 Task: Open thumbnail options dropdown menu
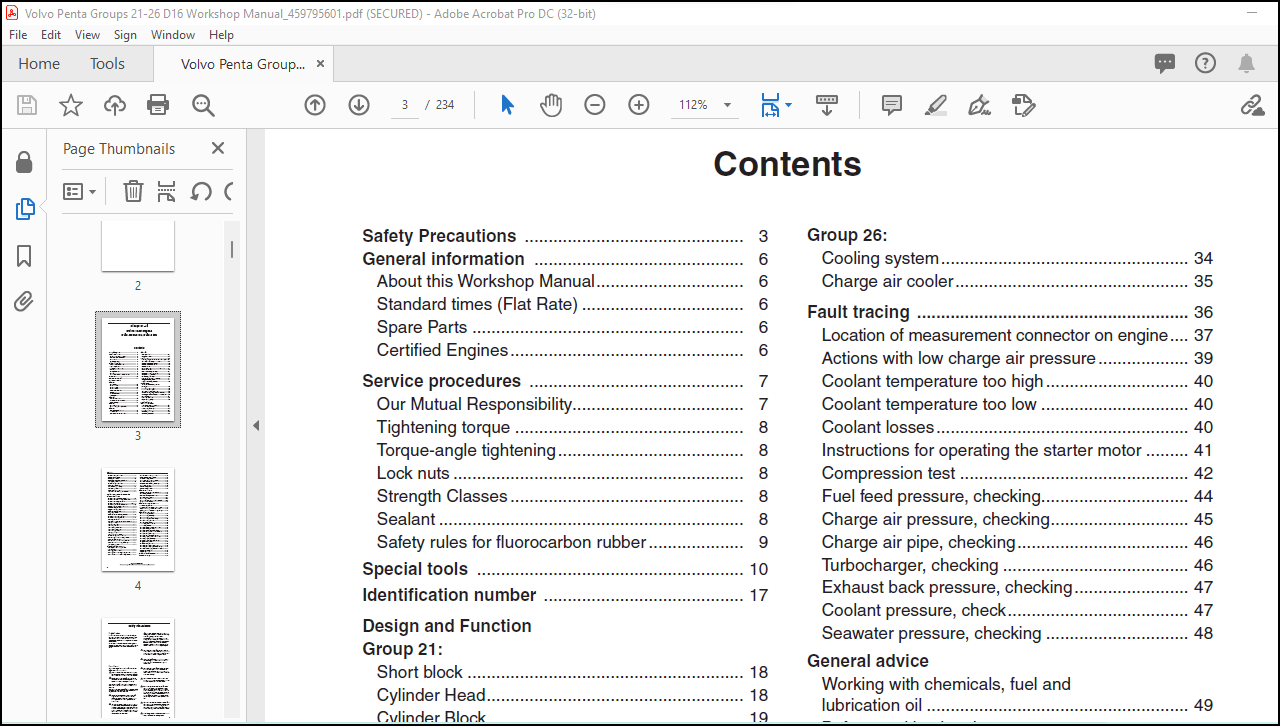tap(80, 191)
